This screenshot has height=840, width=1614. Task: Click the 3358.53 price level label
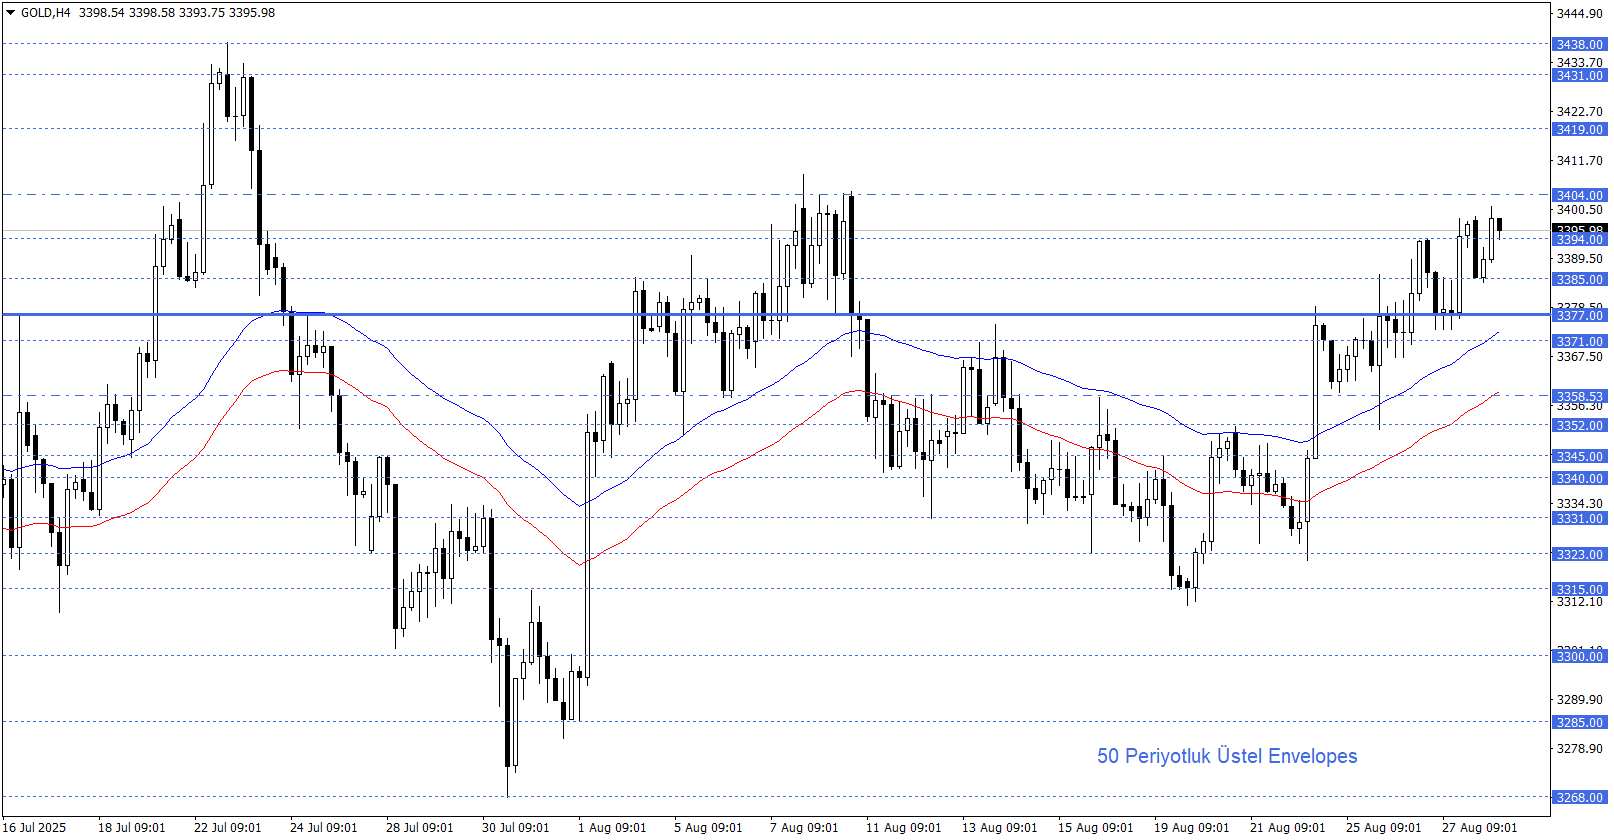[1579, 396]
